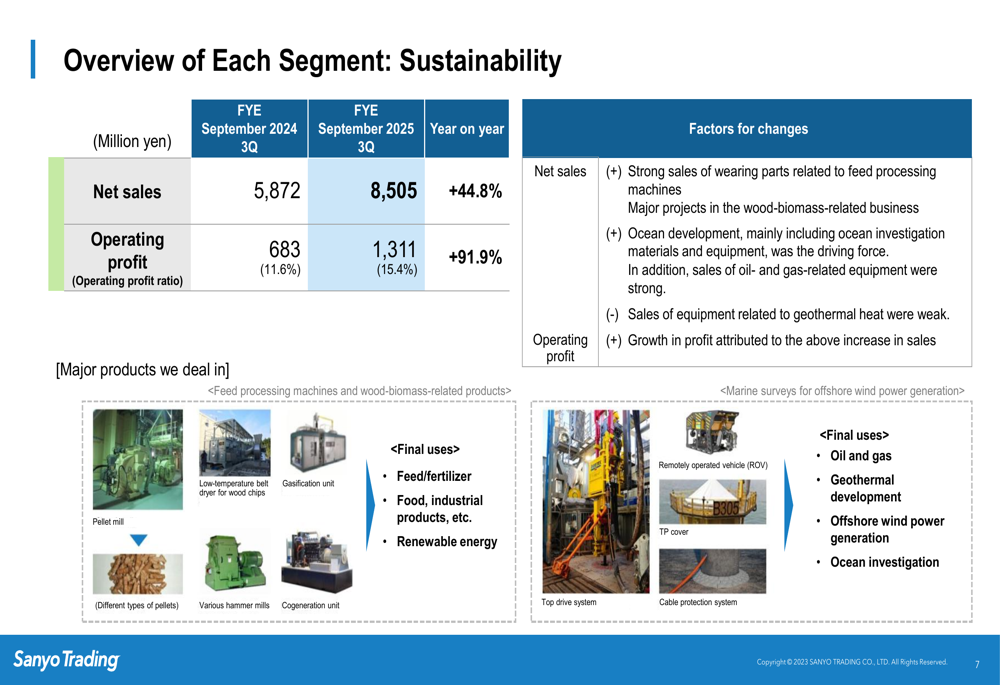Click the '[Major products we deal in]' heading
The width and height of the screenshot is (1000, 685).
tap(142, 369)
